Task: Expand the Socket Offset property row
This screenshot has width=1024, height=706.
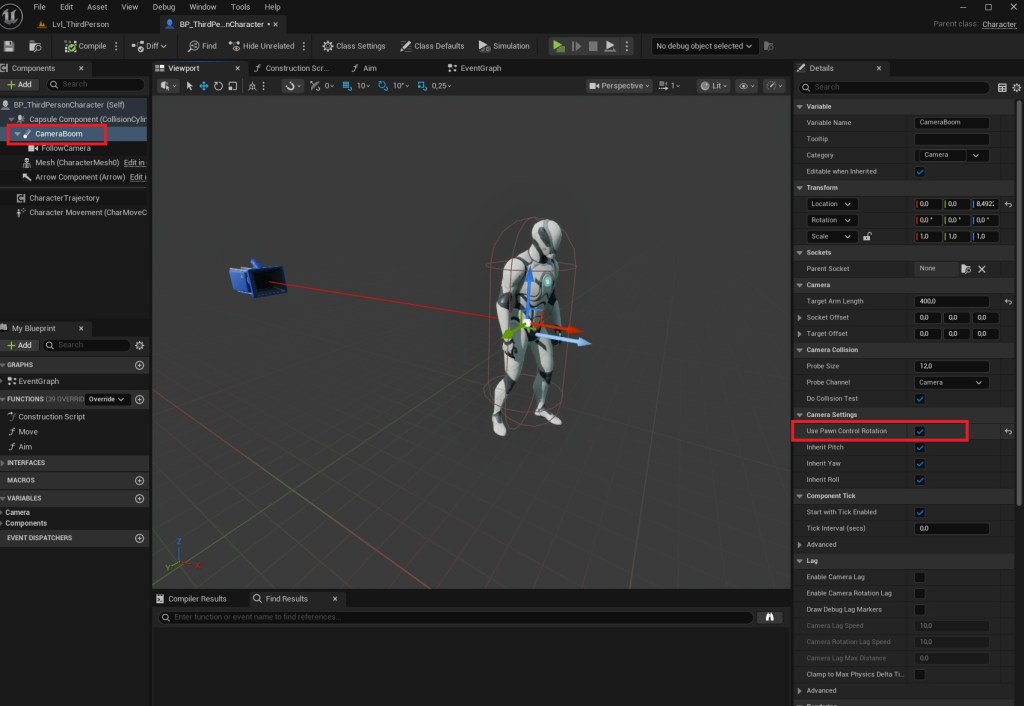Action: (799, 317)
